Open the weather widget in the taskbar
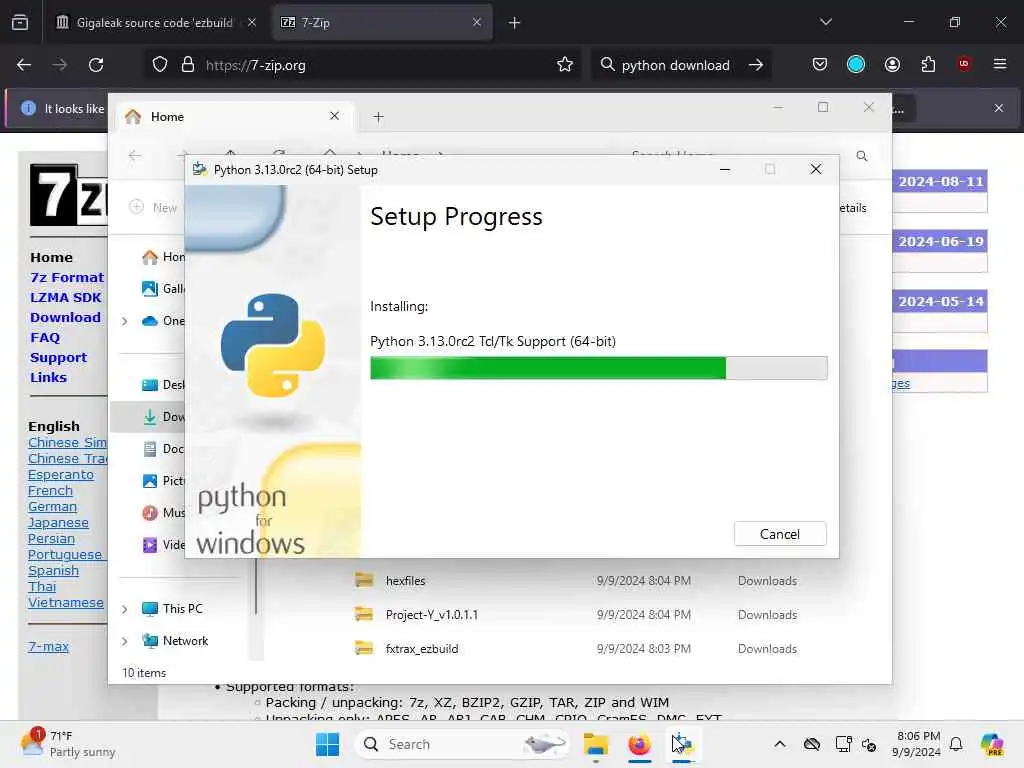This screenshot has height=768, width=1024. (x=68, y=744)
